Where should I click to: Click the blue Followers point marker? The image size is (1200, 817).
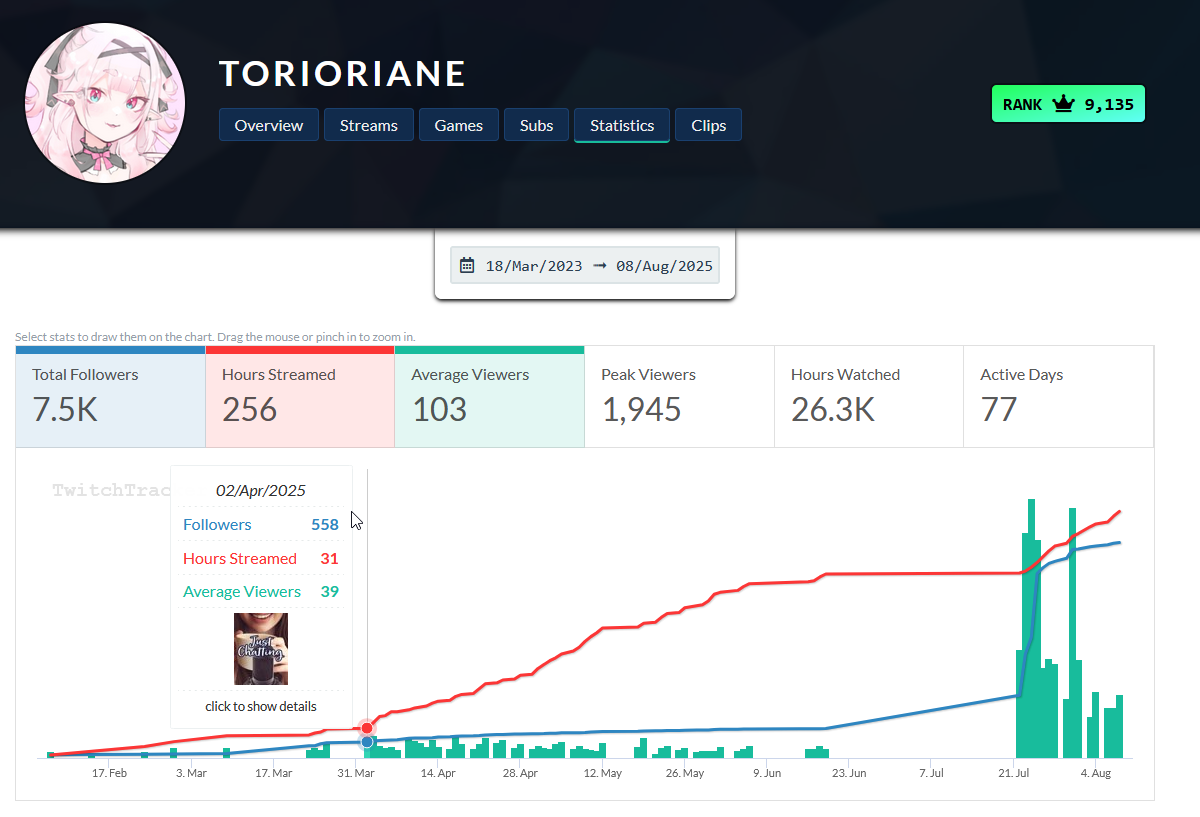(367, 742)
